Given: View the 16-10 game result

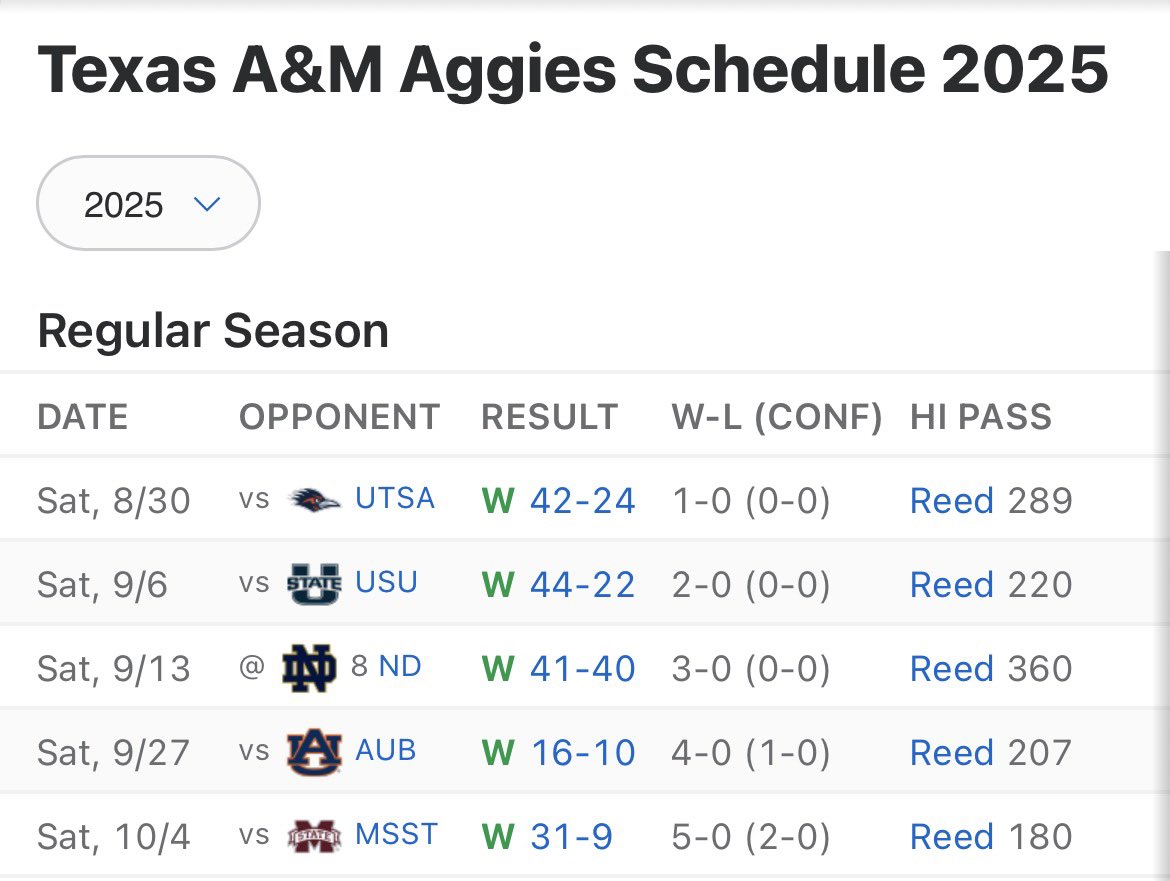Looking at the screenshot, I should tap(582, 753).
